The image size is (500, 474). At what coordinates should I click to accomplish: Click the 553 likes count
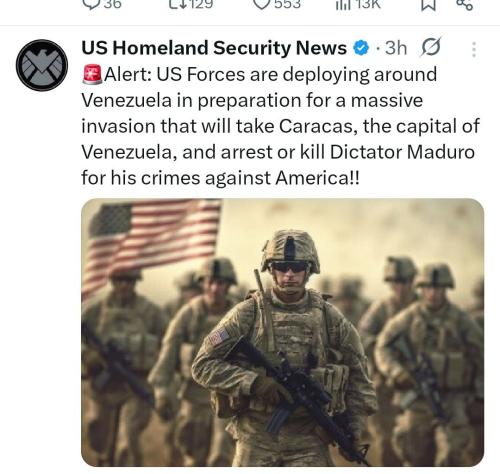[x=288, y=4]
